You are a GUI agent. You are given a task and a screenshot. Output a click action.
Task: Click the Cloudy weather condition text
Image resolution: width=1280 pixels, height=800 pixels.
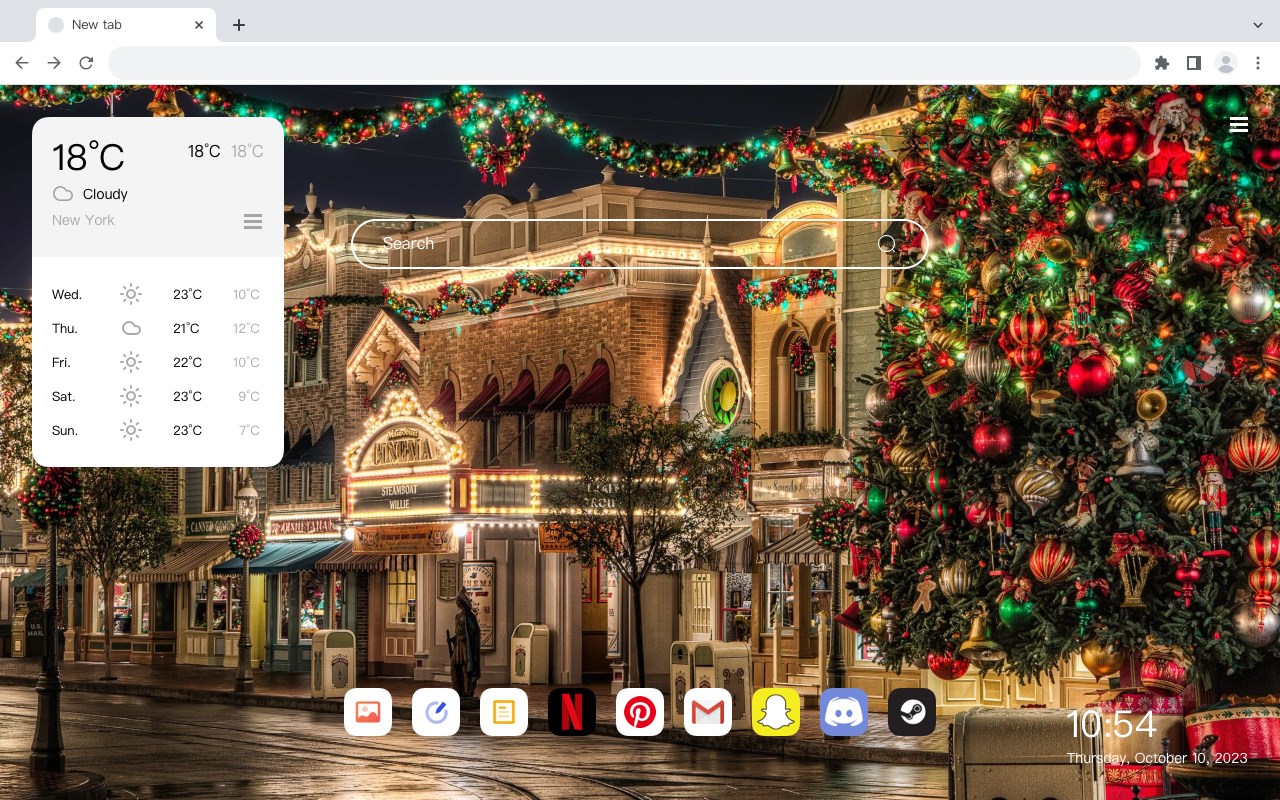105,194
